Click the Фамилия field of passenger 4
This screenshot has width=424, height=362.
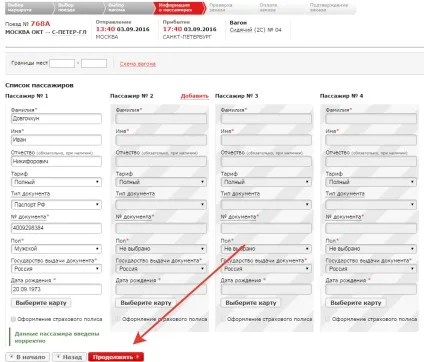coord(371,118)
